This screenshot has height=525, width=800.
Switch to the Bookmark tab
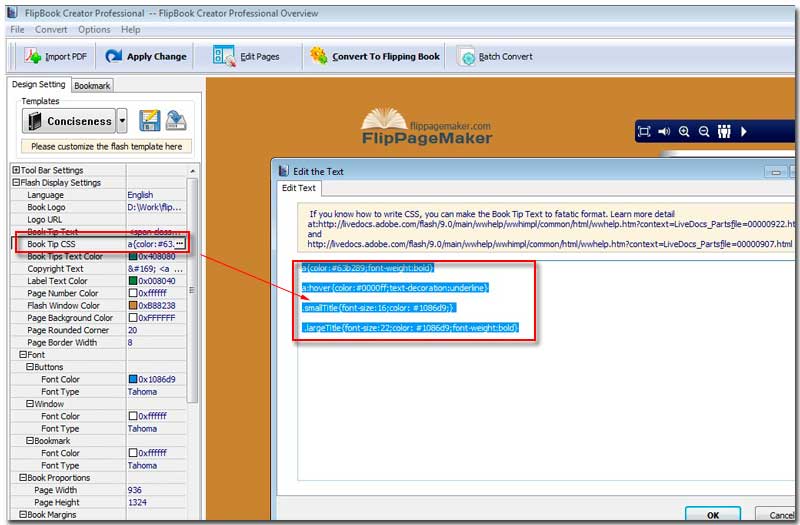[92, 86]
